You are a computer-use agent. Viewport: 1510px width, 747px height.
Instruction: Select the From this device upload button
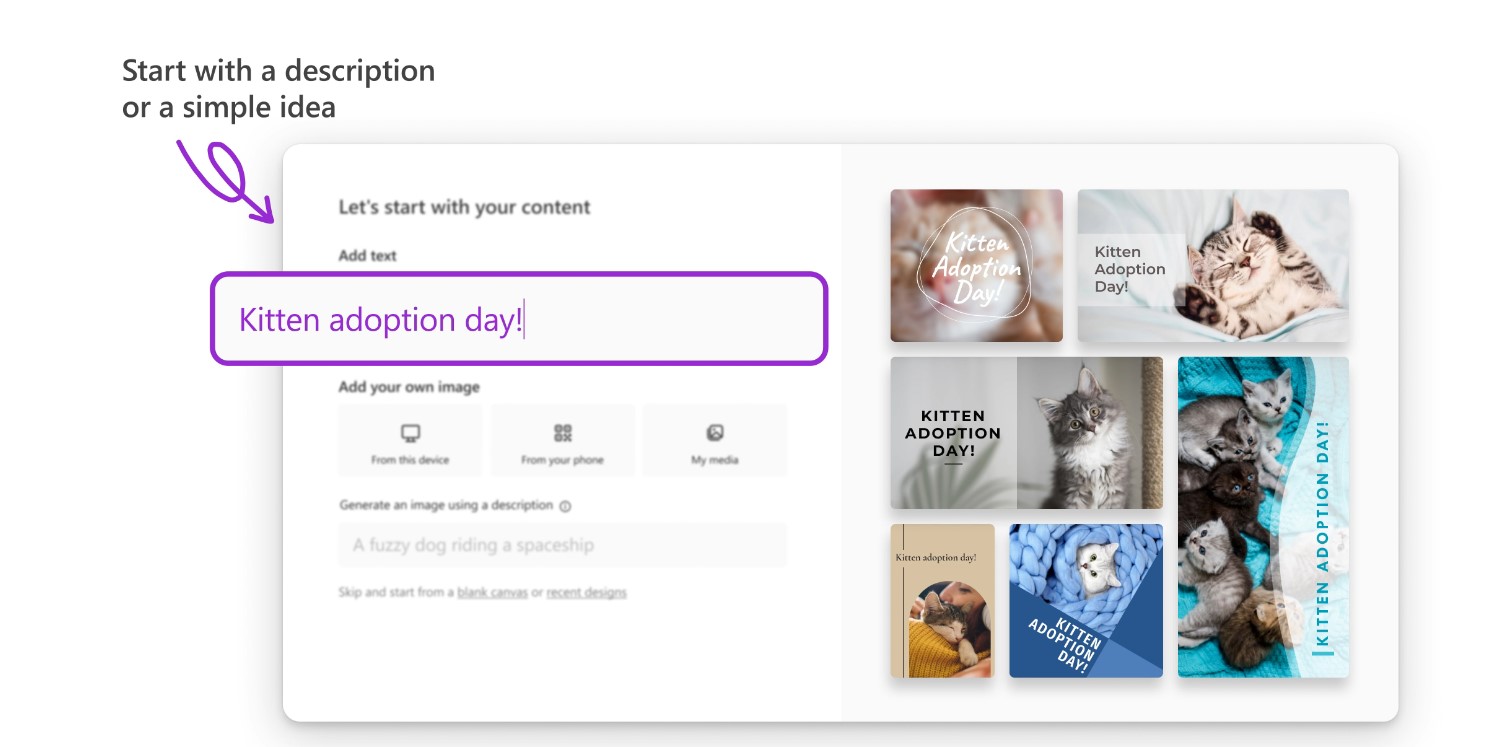(410, 440)
